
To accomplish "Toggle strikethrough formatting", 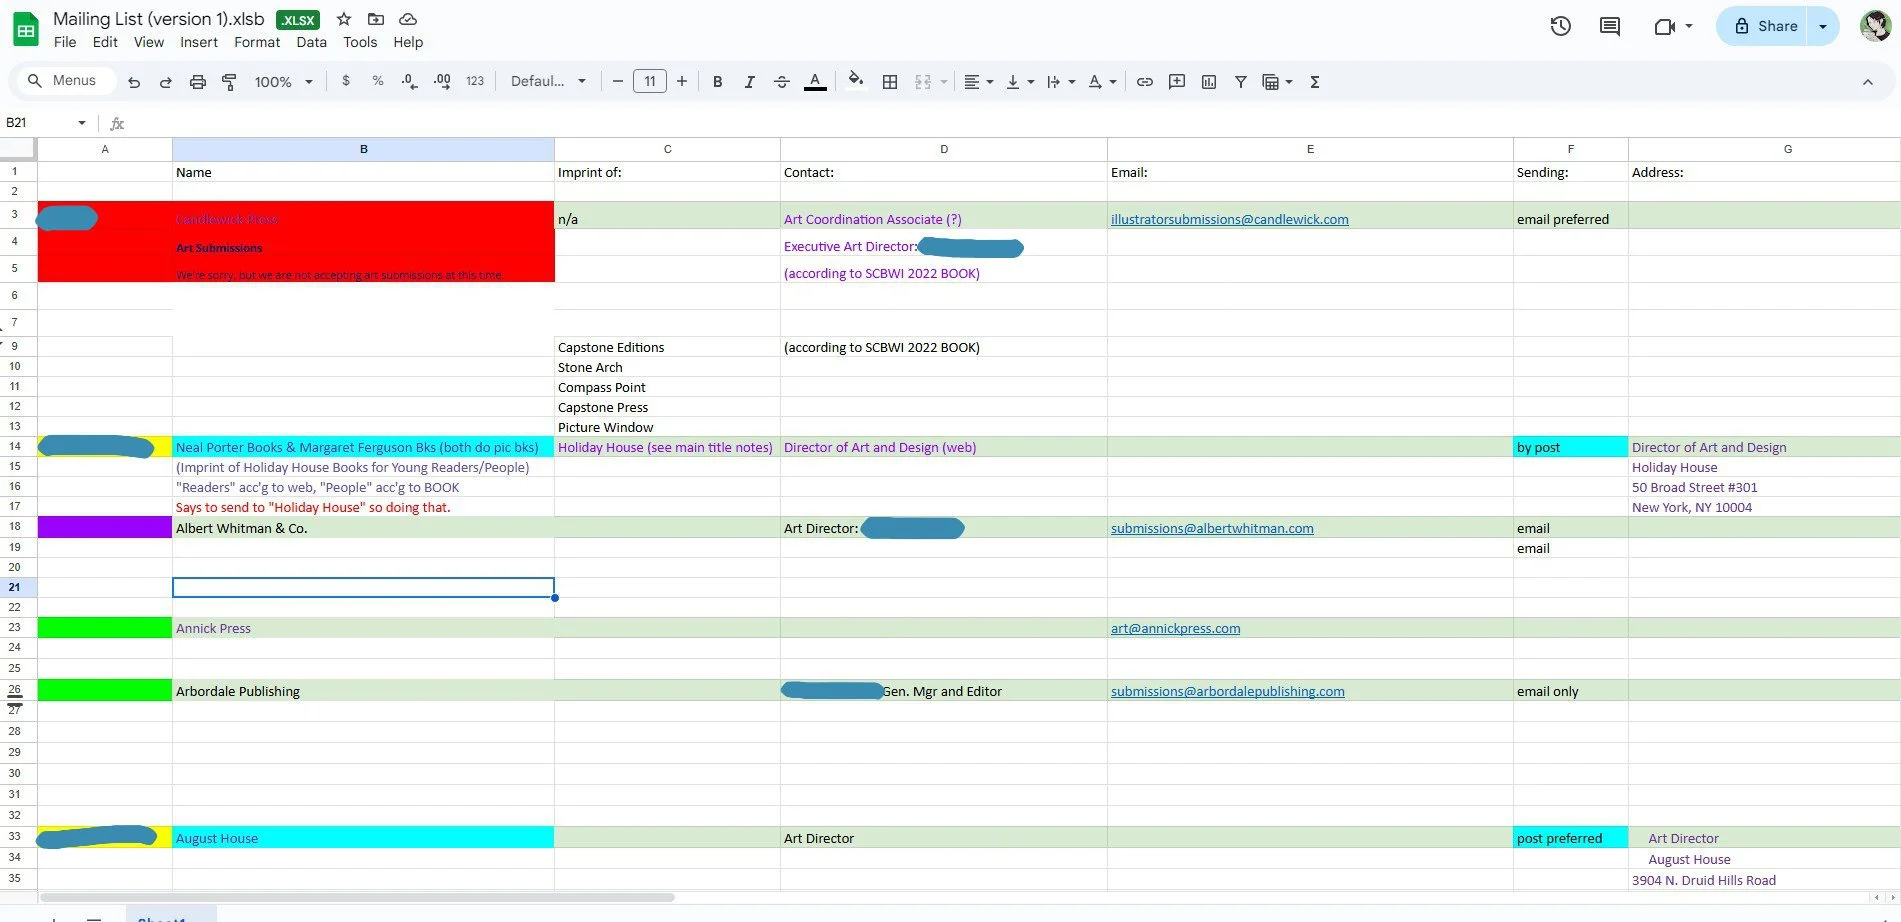I will click(782, 82).
